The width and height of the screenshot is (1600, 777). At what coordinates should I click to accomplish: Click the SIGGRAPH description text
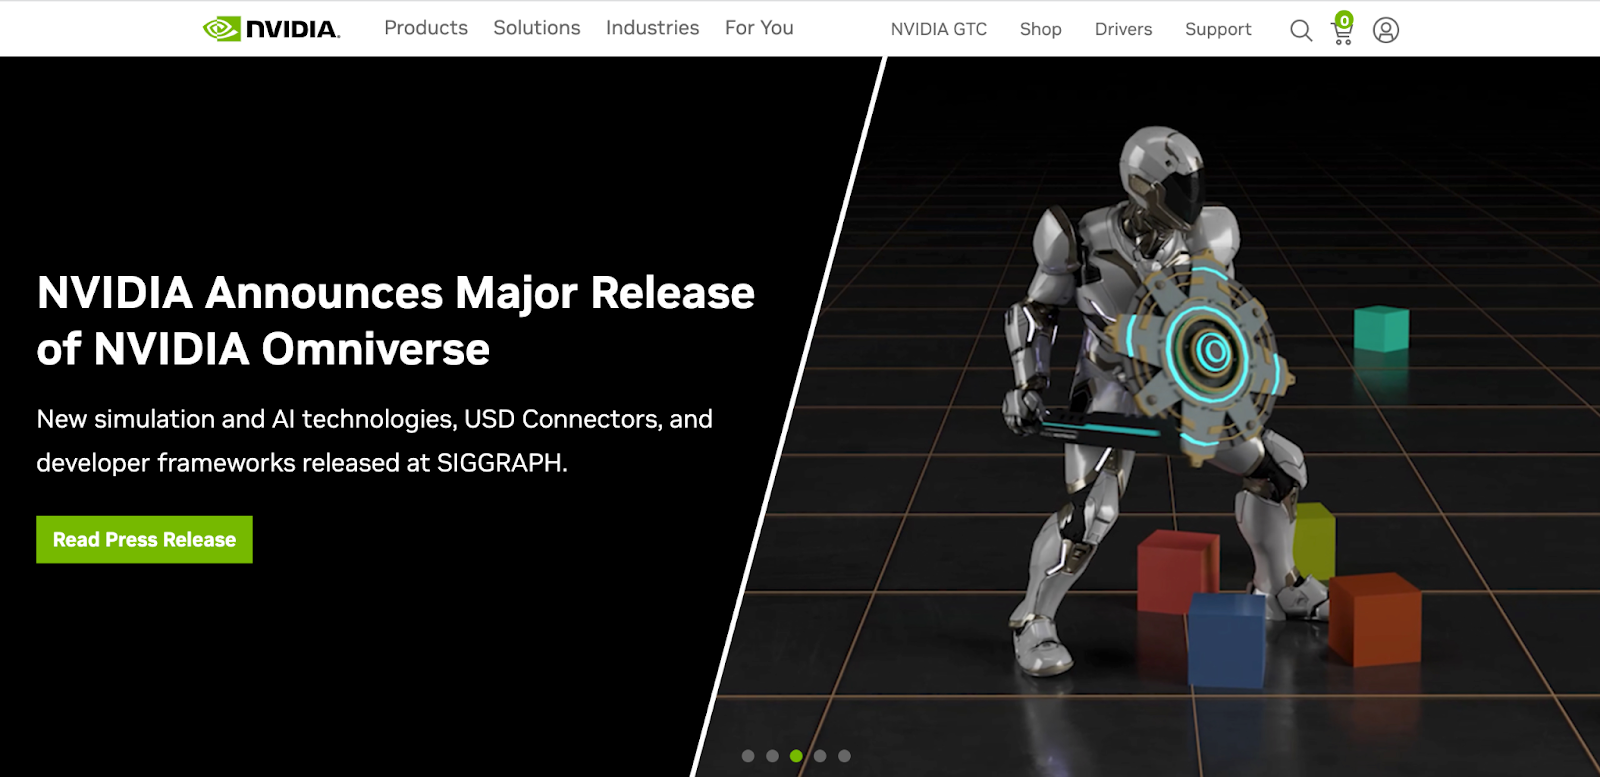point(375,441)
